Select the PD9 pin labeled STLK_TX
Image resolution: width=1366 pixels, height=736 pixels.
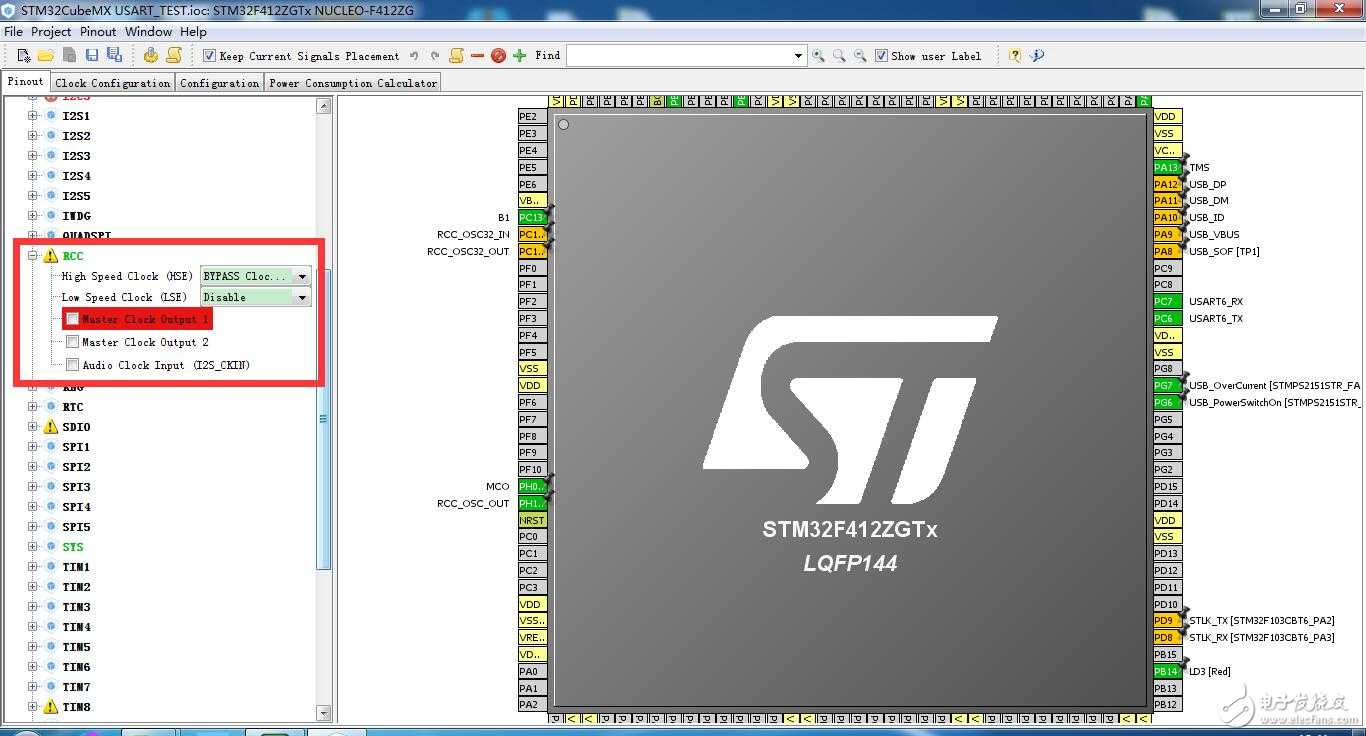(1167, 621)
